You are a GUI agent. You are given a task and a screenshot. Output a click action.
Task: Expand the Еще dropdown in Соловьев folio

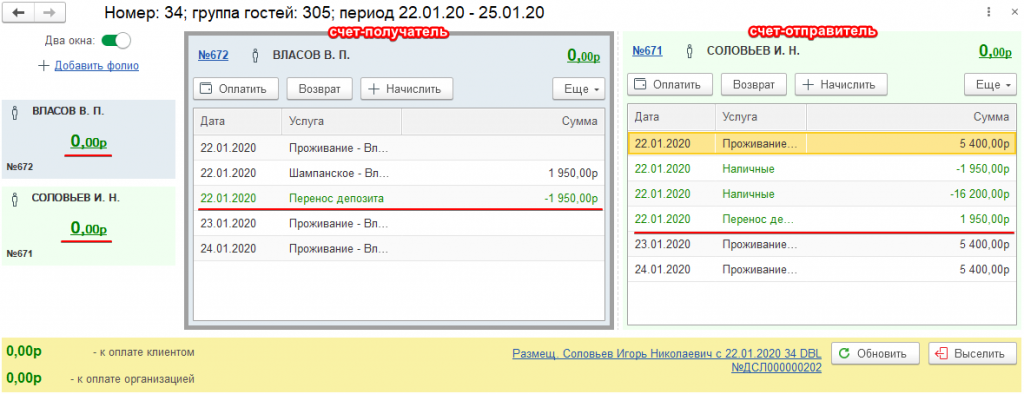pyautogui.click(x=991, y=84)
